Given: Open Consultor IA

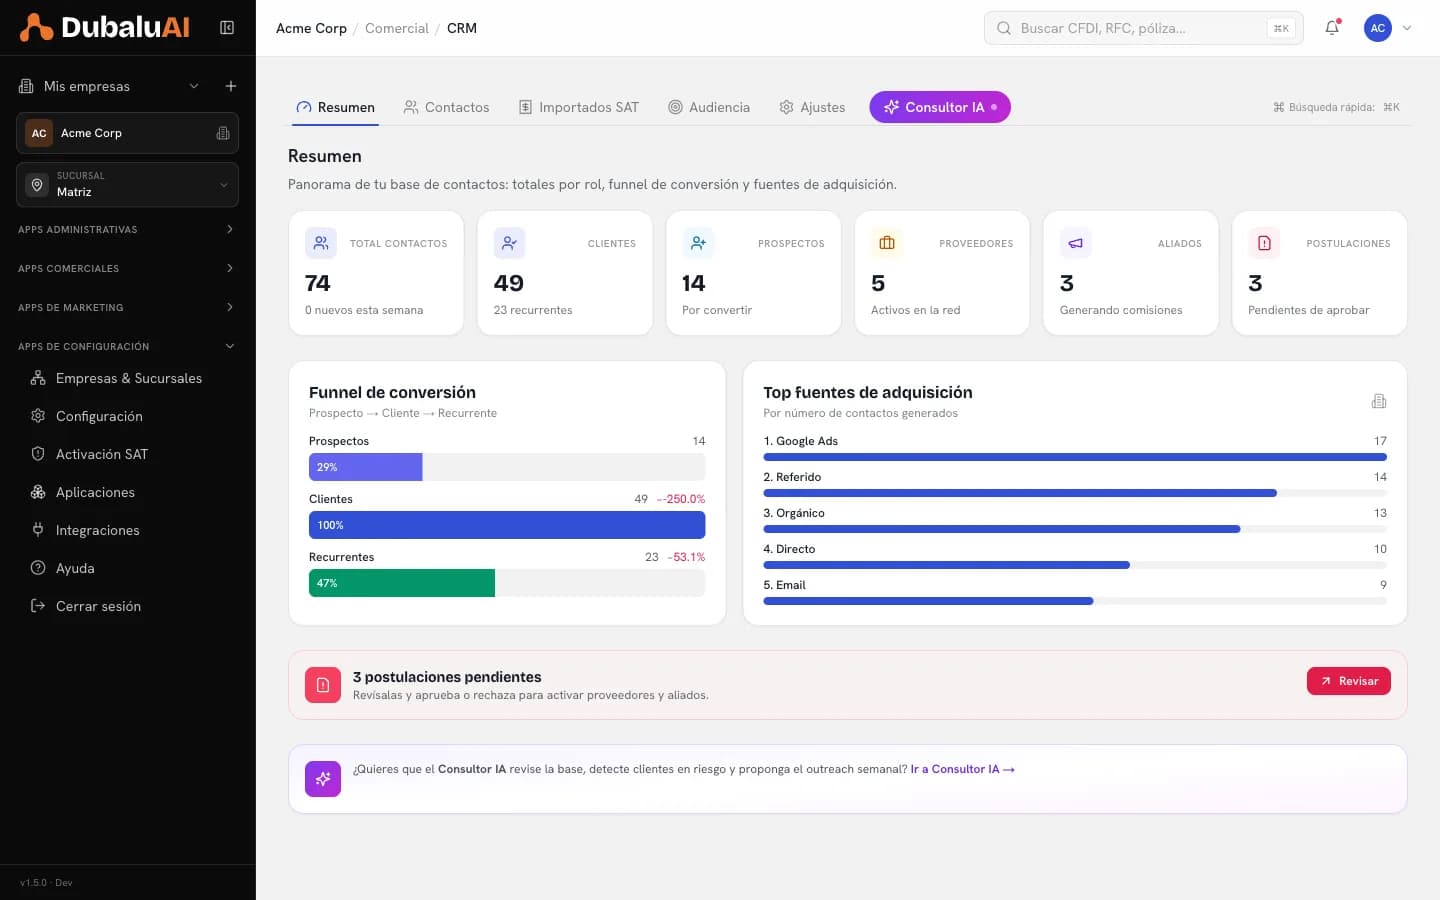Looking at the screenshot, I should (940, 107).
